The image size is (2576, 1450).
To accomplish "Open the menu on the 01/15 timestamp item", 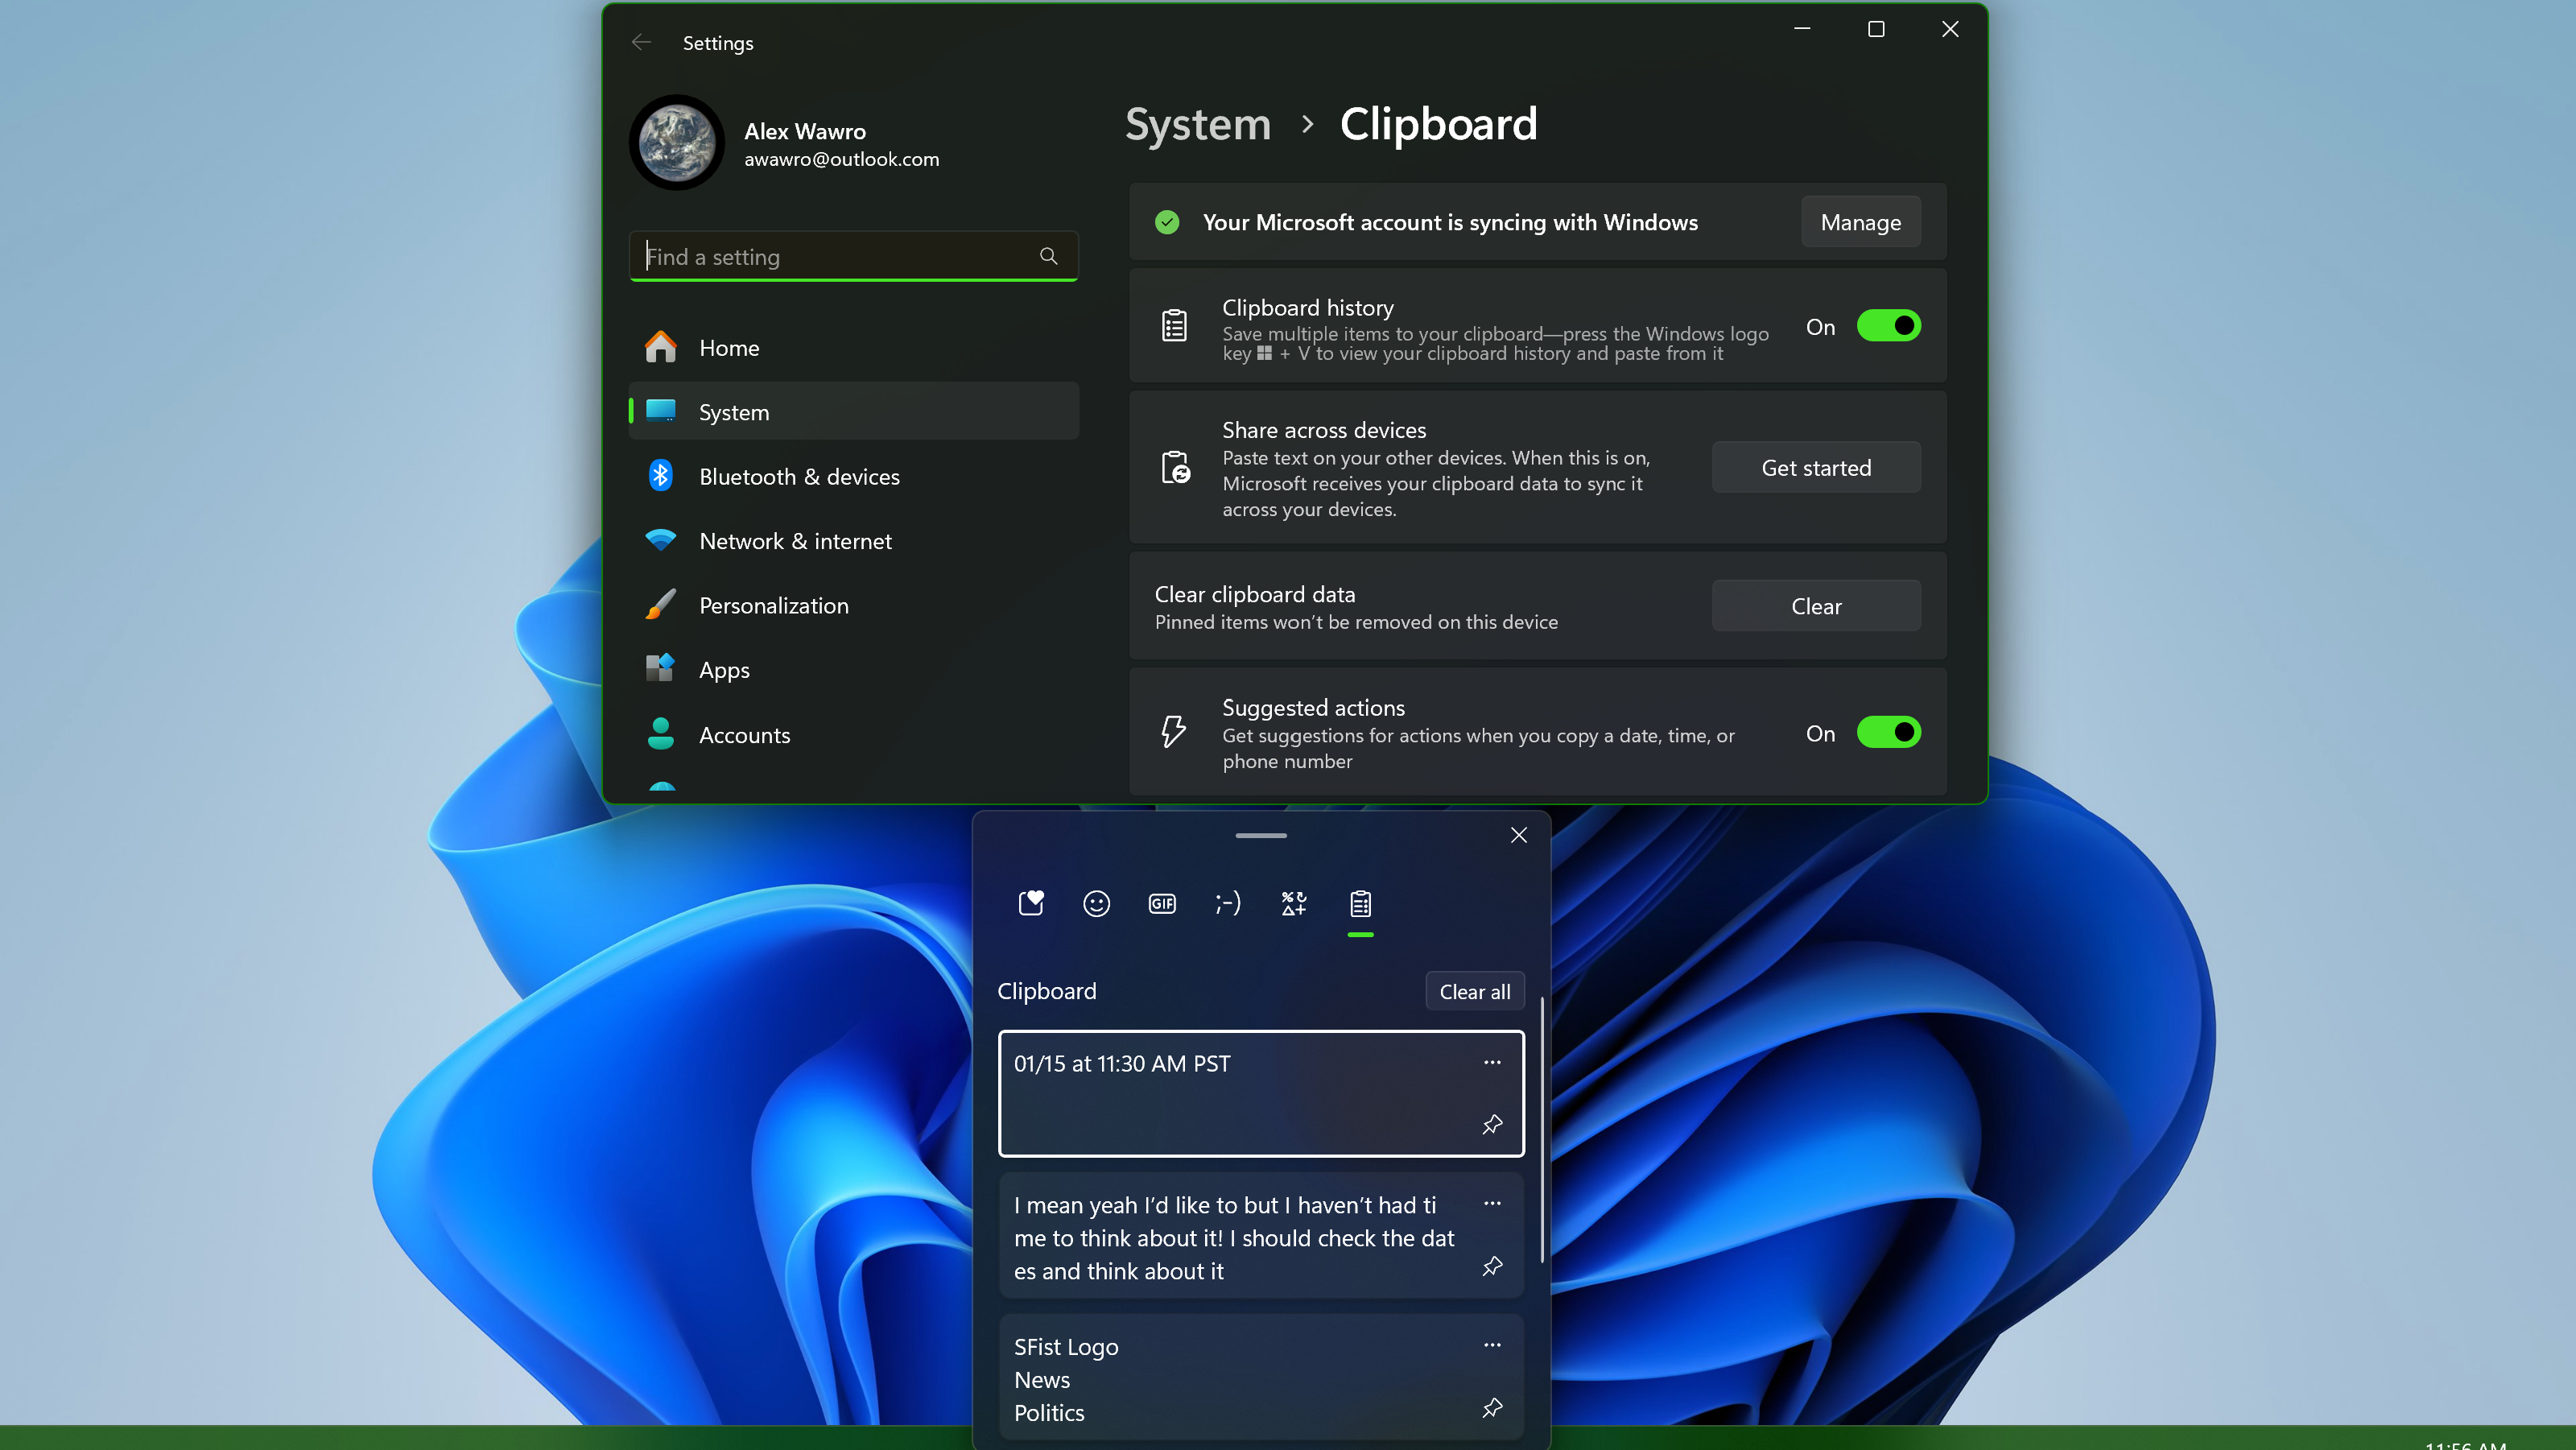I will pos(1492,1063).
